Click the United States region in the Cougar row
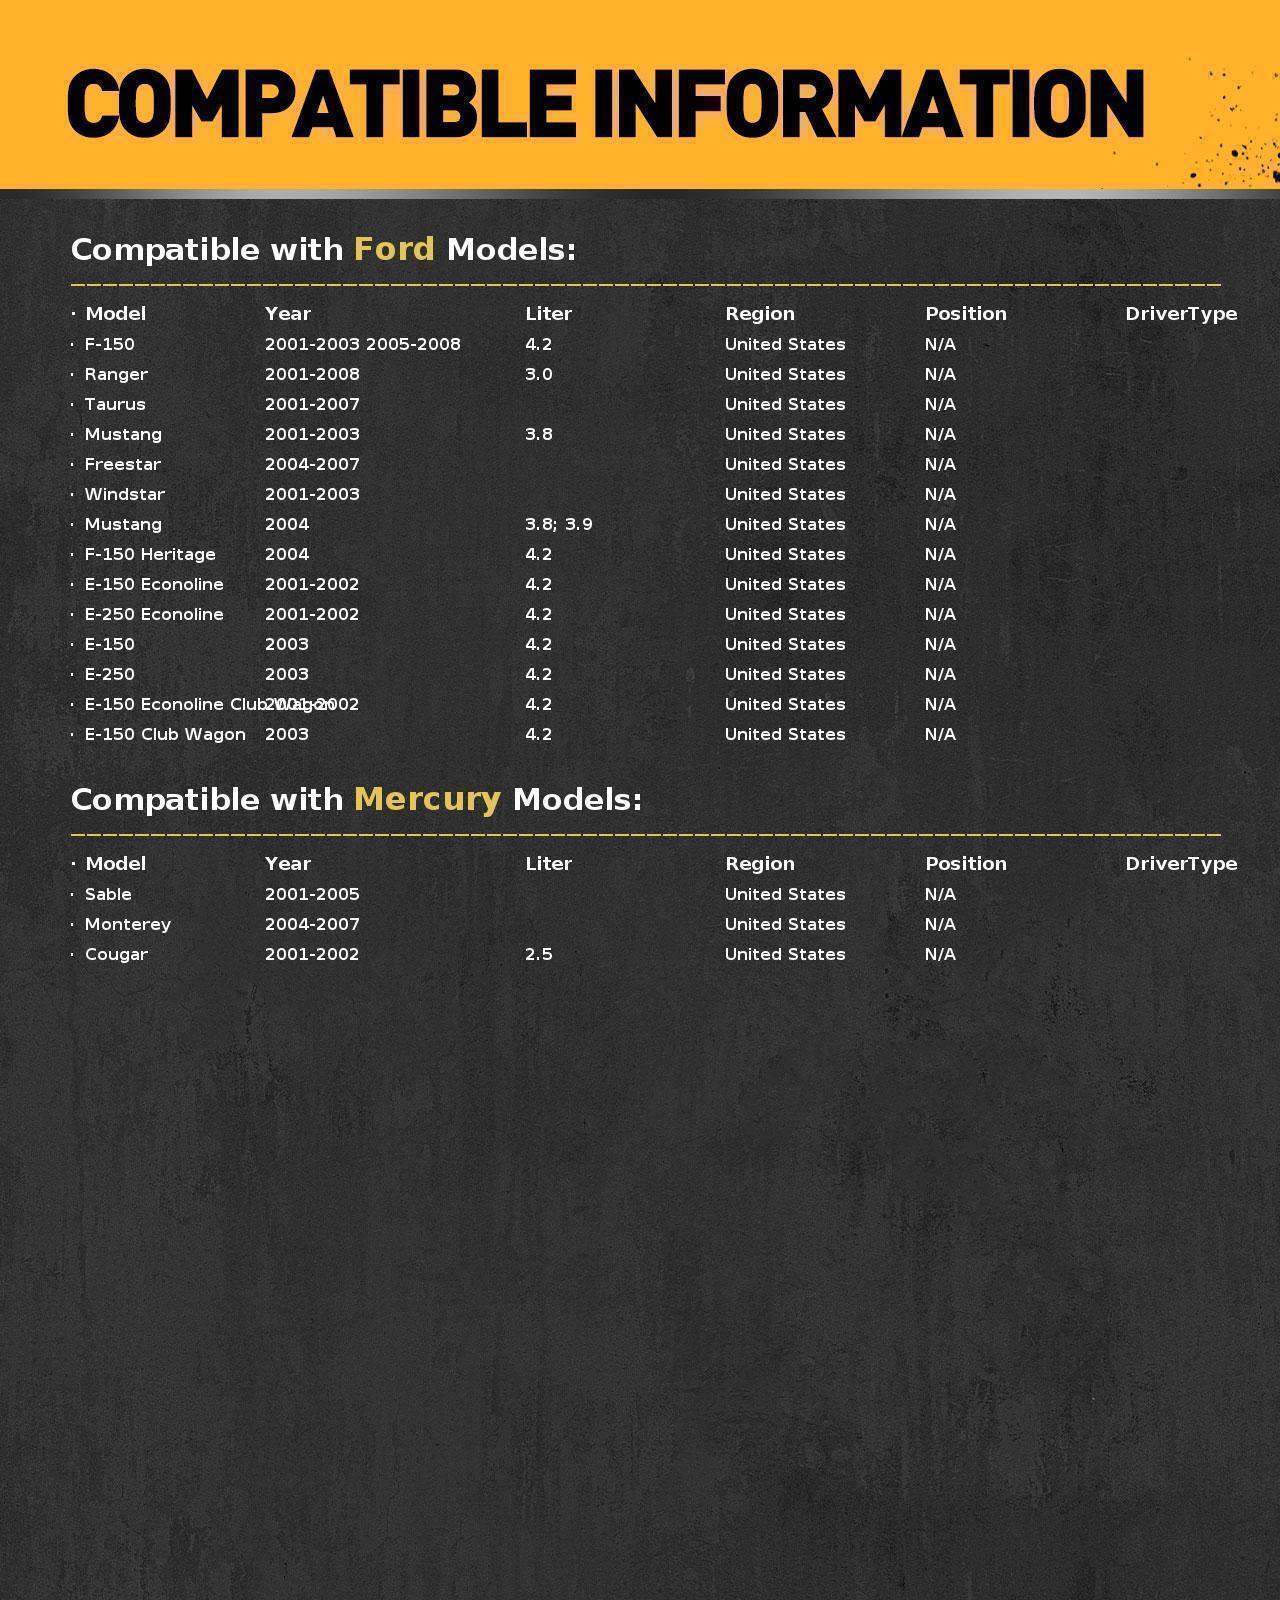This screenshot has height=1600, width=1280. click(785, 954)
